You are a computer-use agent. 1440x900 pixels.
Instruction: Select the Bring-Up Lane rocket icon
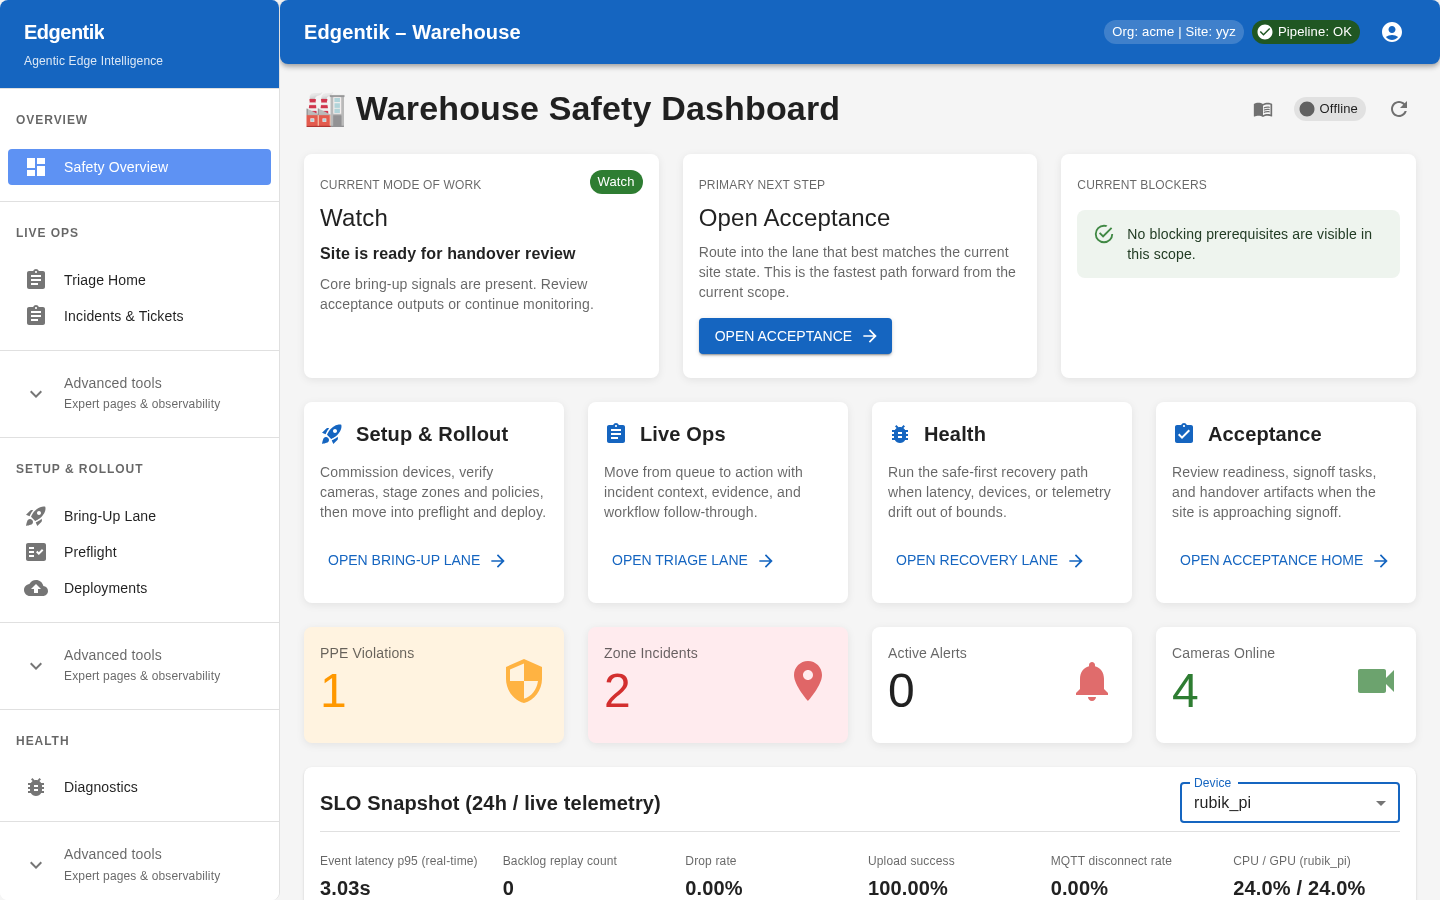point(36,516)
